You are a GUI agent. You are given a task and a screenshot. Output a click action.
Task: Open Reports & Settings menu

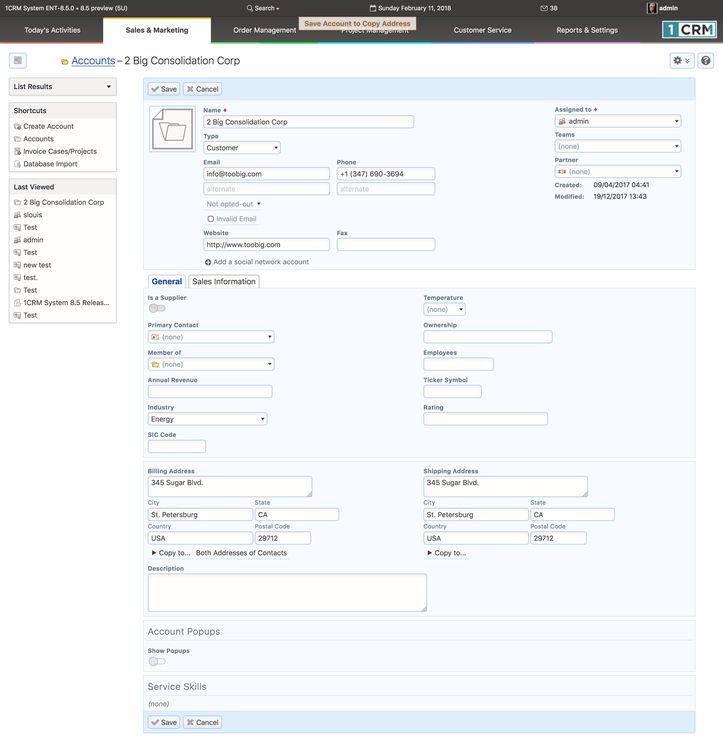coord(587,30)
